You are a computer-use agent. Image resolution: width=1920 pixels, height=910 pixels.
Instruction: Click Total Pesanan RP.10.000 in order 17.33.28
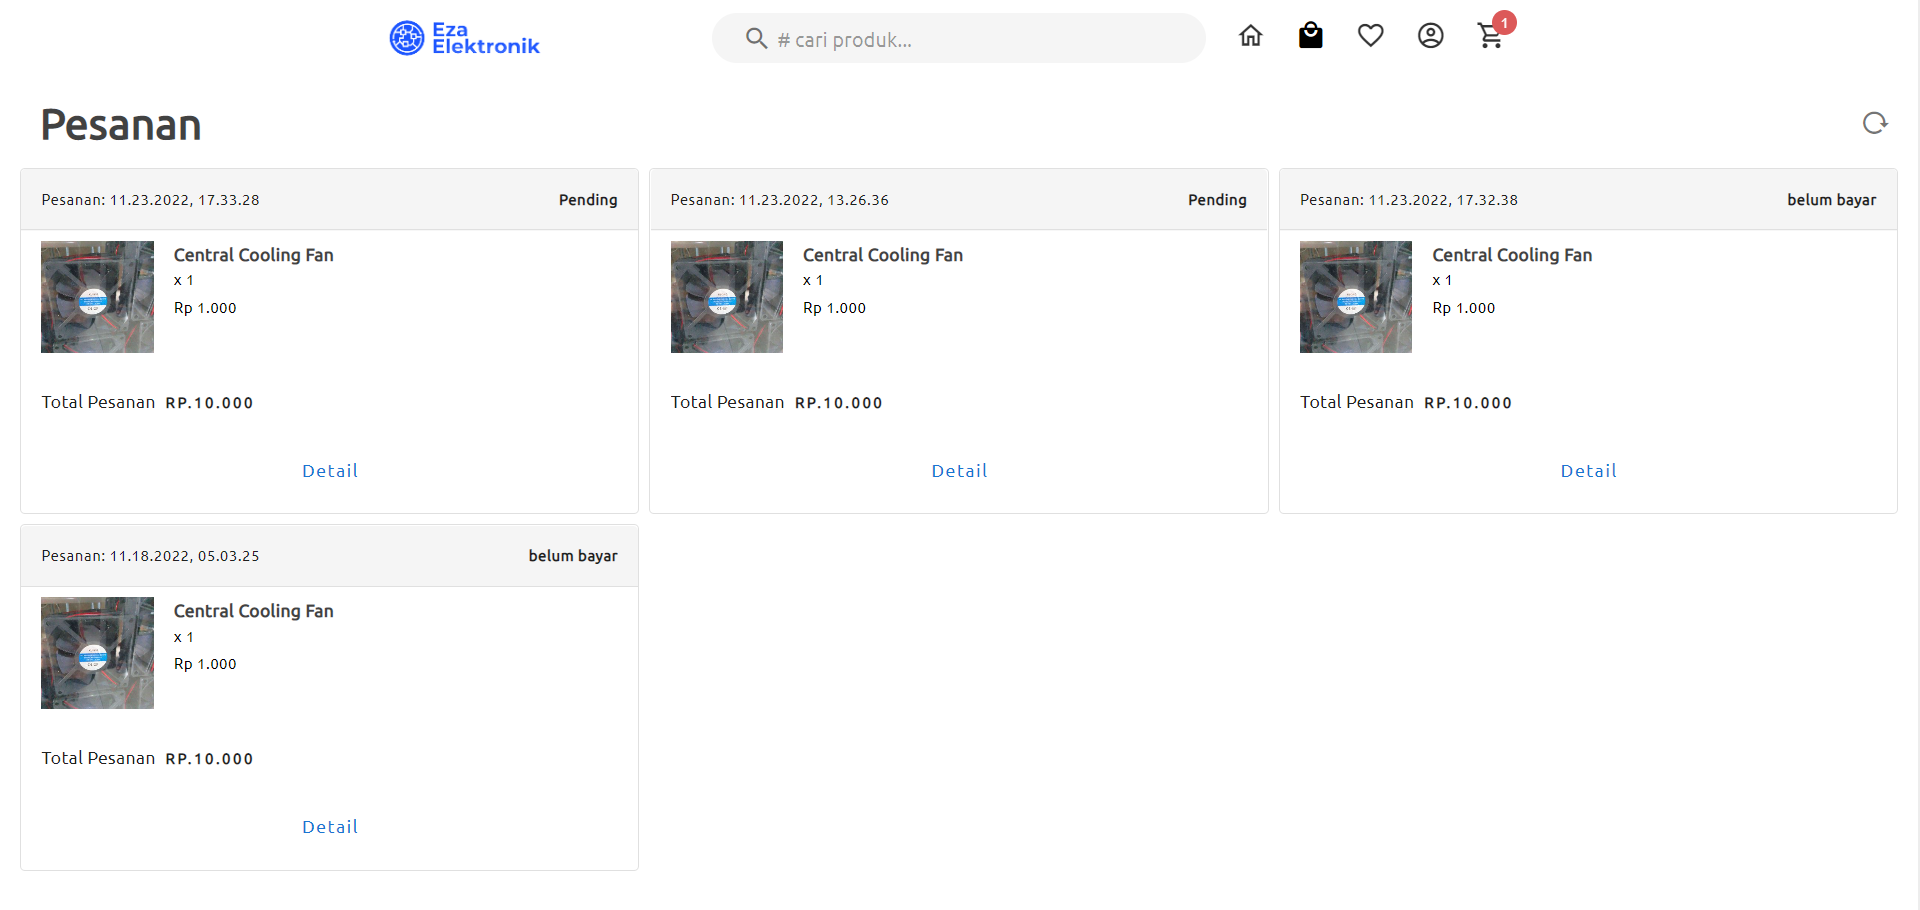coord(147,402)
